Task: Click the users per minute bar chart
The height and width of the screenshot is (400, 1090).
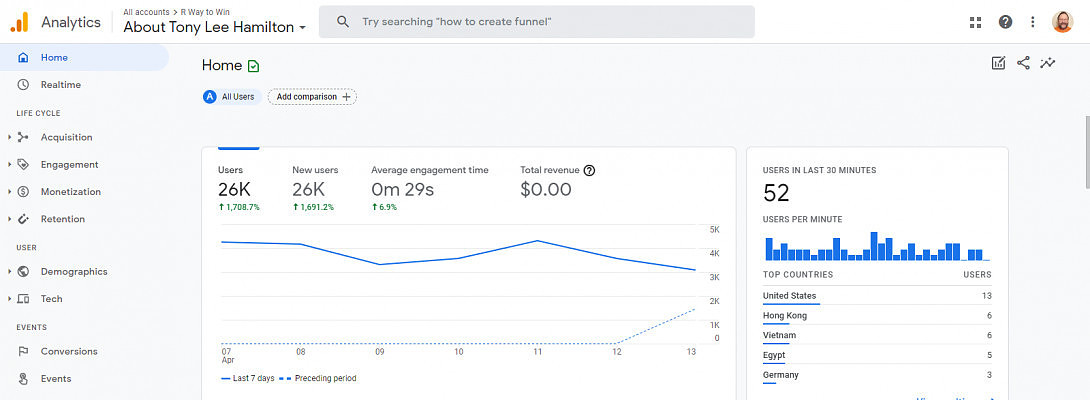Action: click(877, 246)
